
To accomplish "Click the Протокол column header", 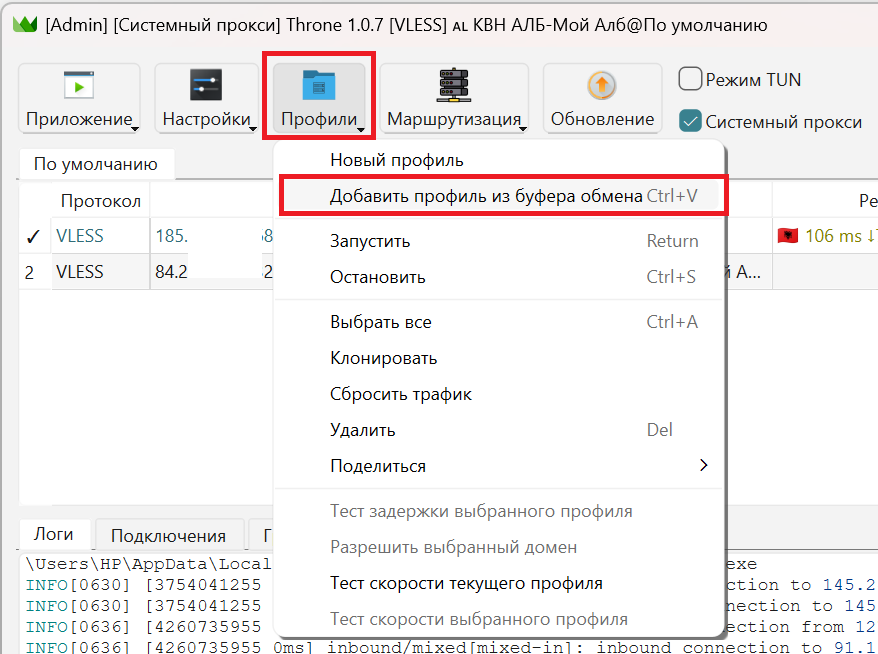I will [100, 201].
